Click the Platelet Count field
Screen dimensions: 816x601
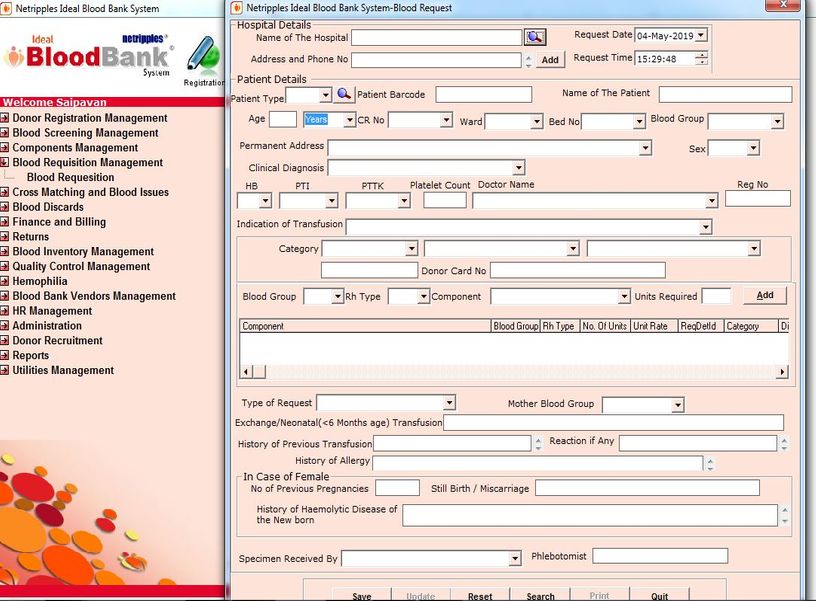(444, 200)
